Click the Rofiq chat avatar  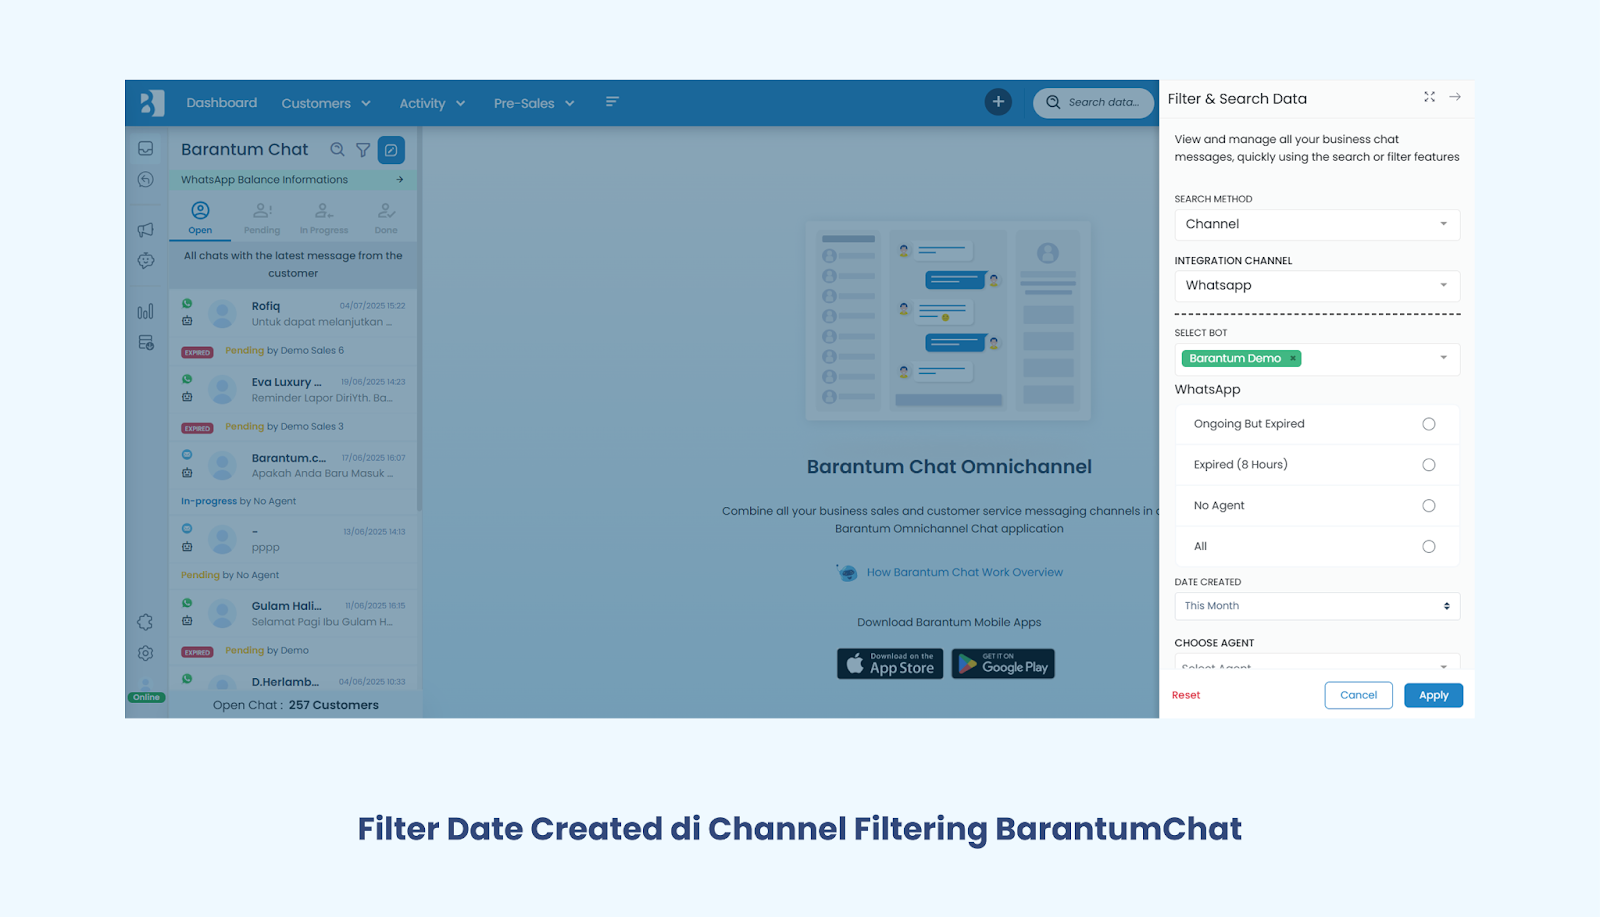click(x=222, y=314)
